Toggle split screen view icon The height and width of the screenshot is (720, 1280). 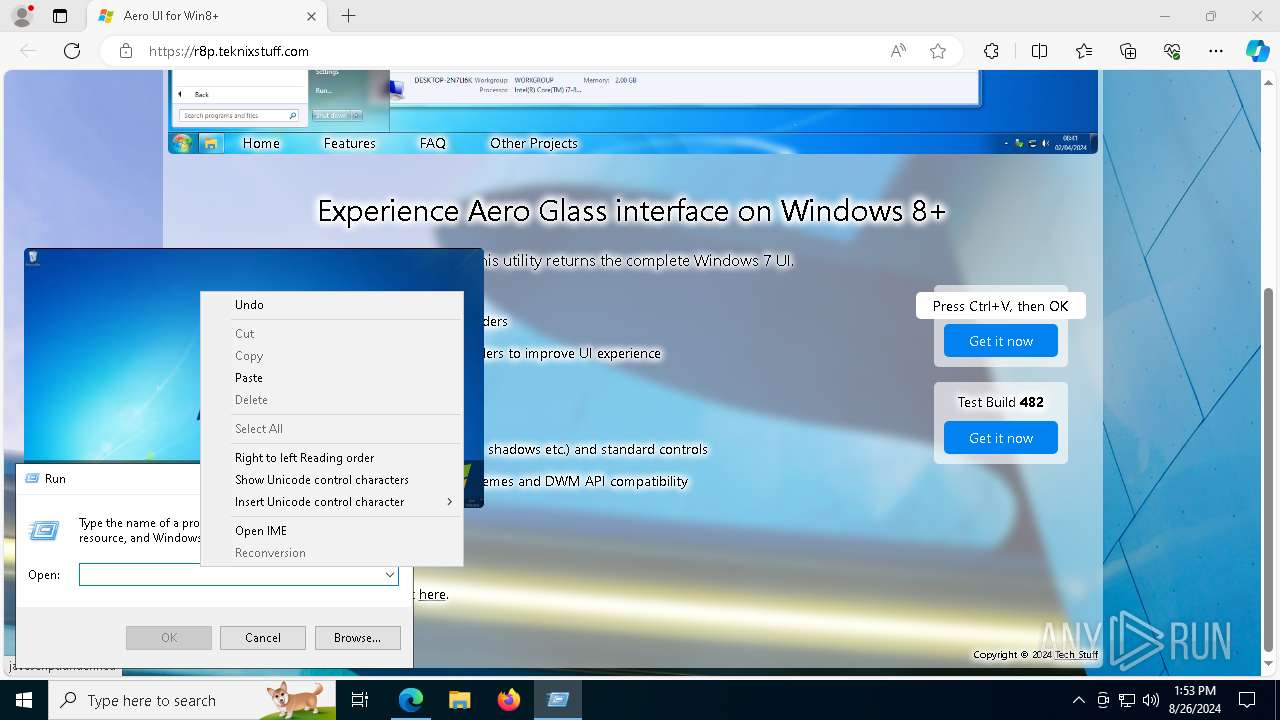coord(1039,51)
